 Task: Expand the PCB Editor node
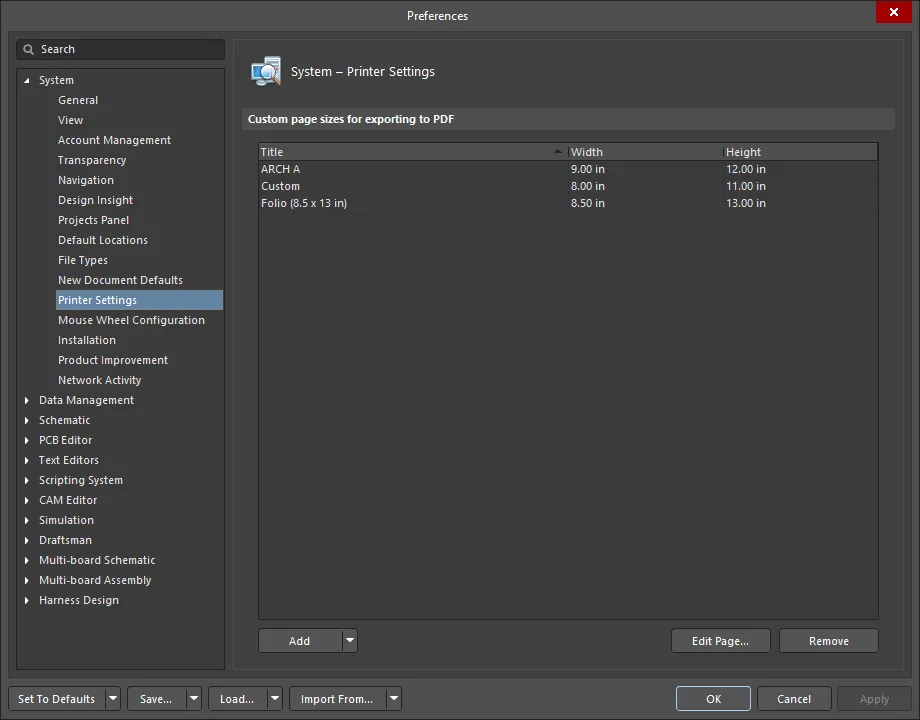click(26, 440)
